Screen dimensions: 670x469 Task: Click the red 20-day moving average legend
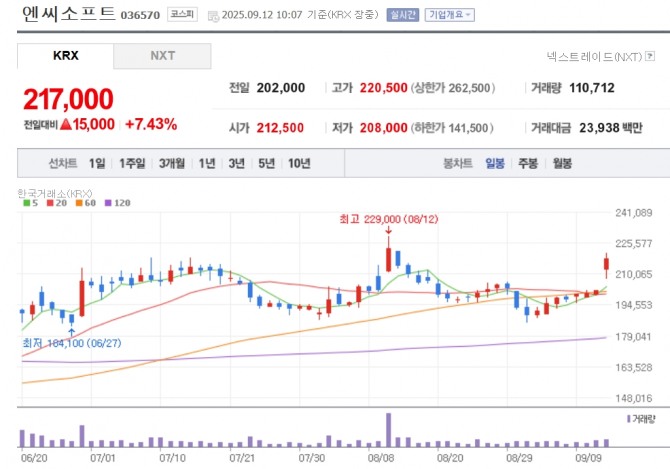coord(57,203)
